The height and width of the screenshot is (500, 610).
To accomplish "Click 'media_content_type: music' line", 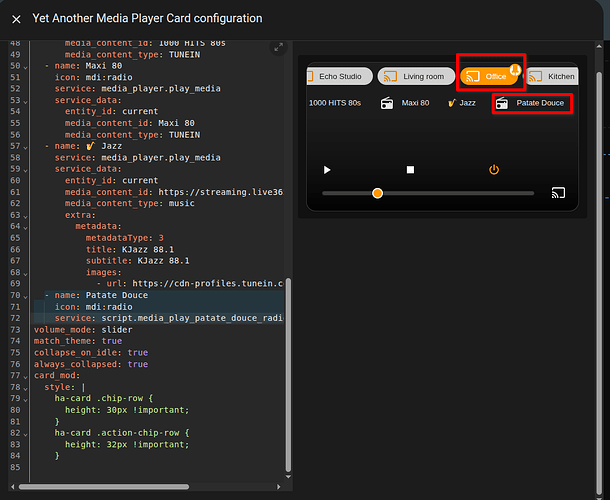I will [130, 203].
